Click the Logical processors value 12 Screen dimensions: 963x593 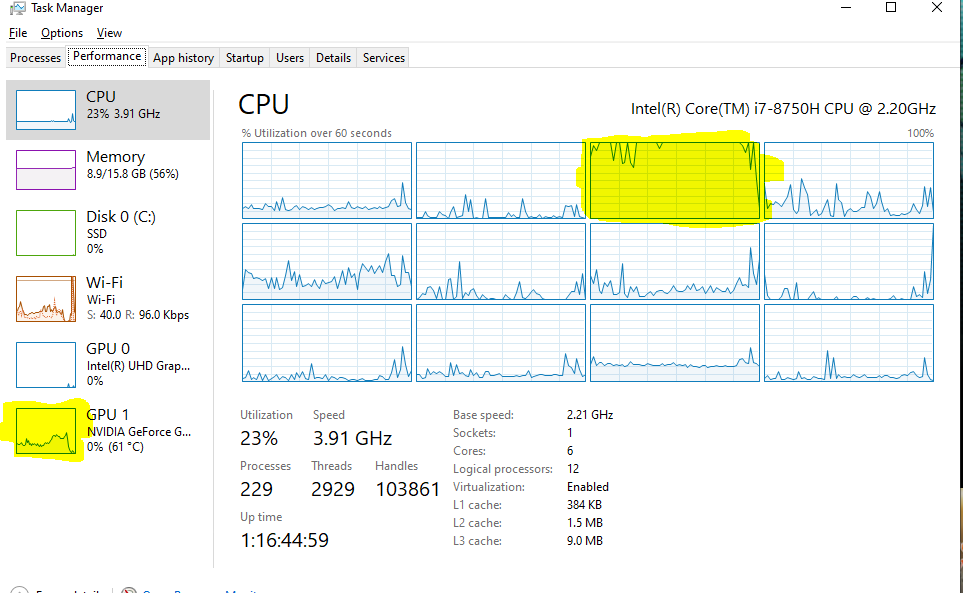coord(573,469)
